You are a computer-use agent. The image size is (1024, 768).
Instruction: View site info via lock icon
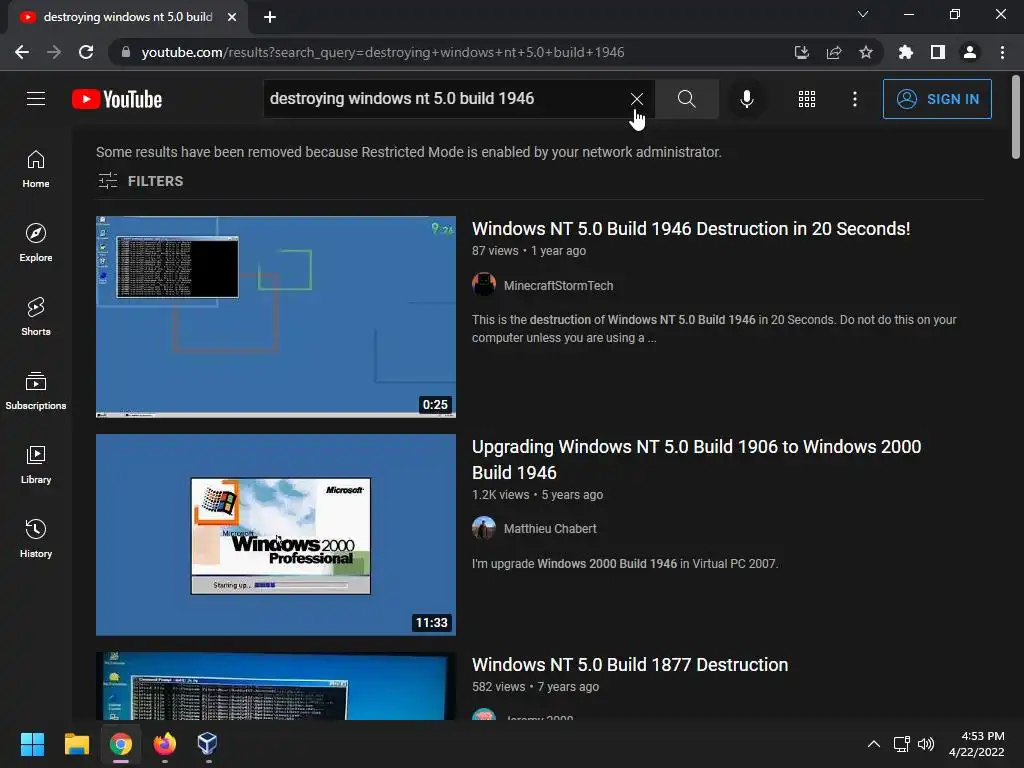coord(125,52)
